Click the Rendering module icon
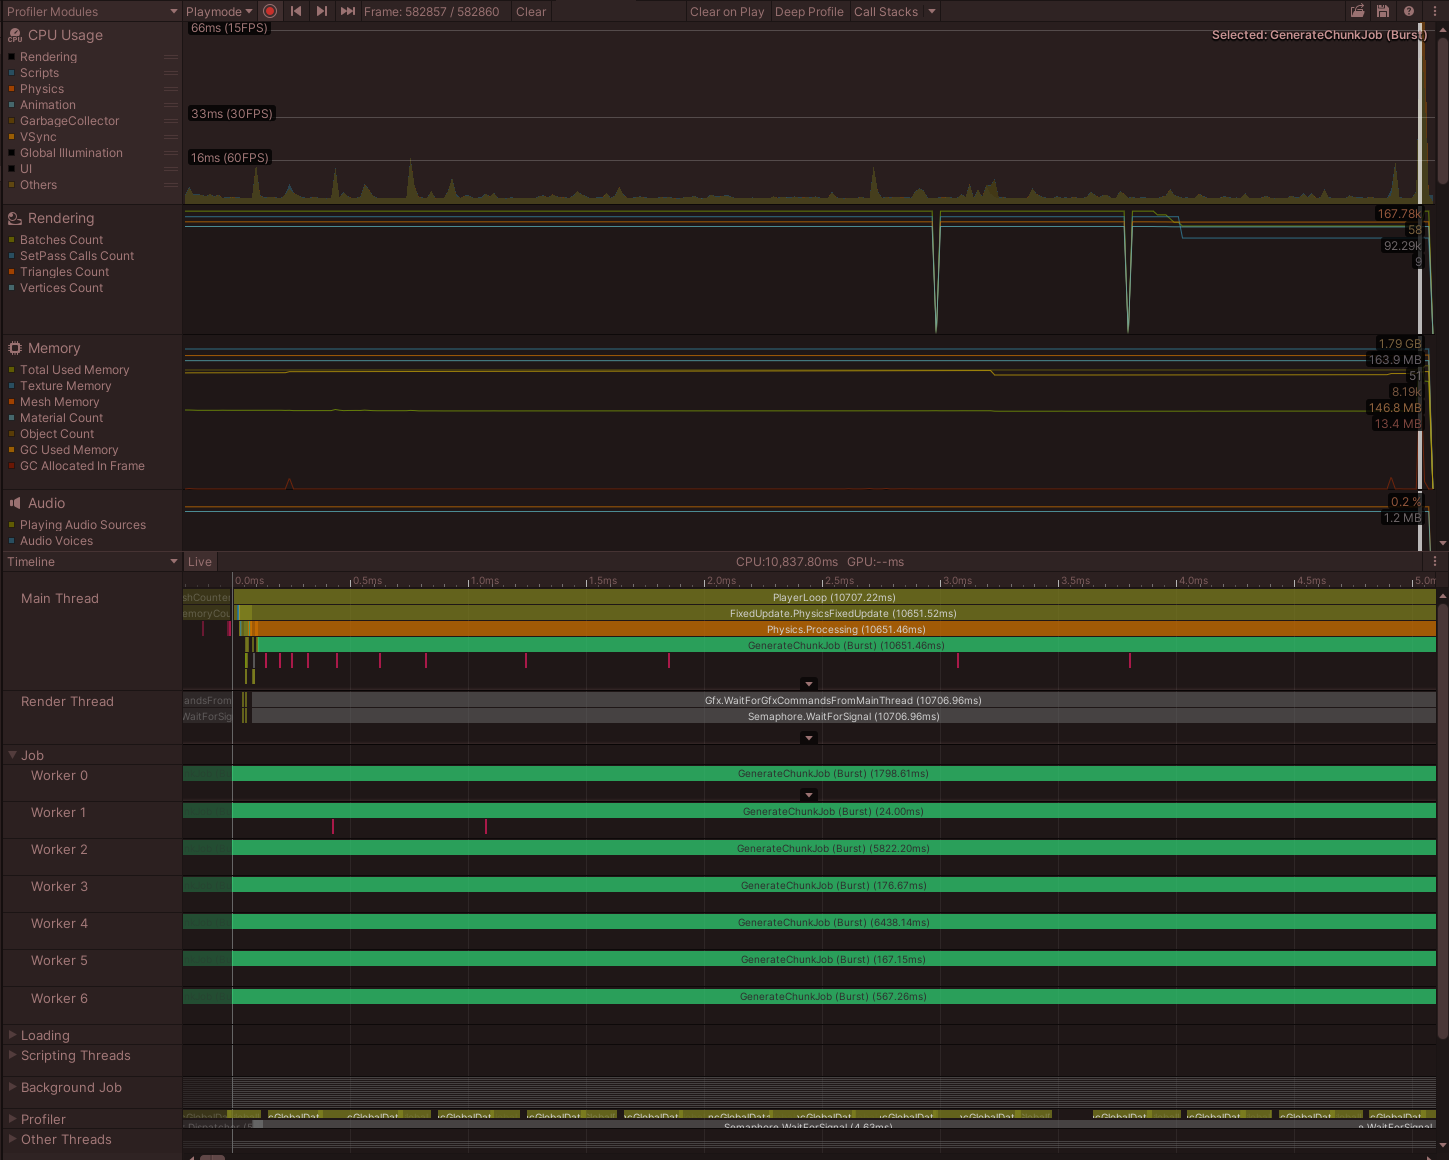 pos(15,218)
